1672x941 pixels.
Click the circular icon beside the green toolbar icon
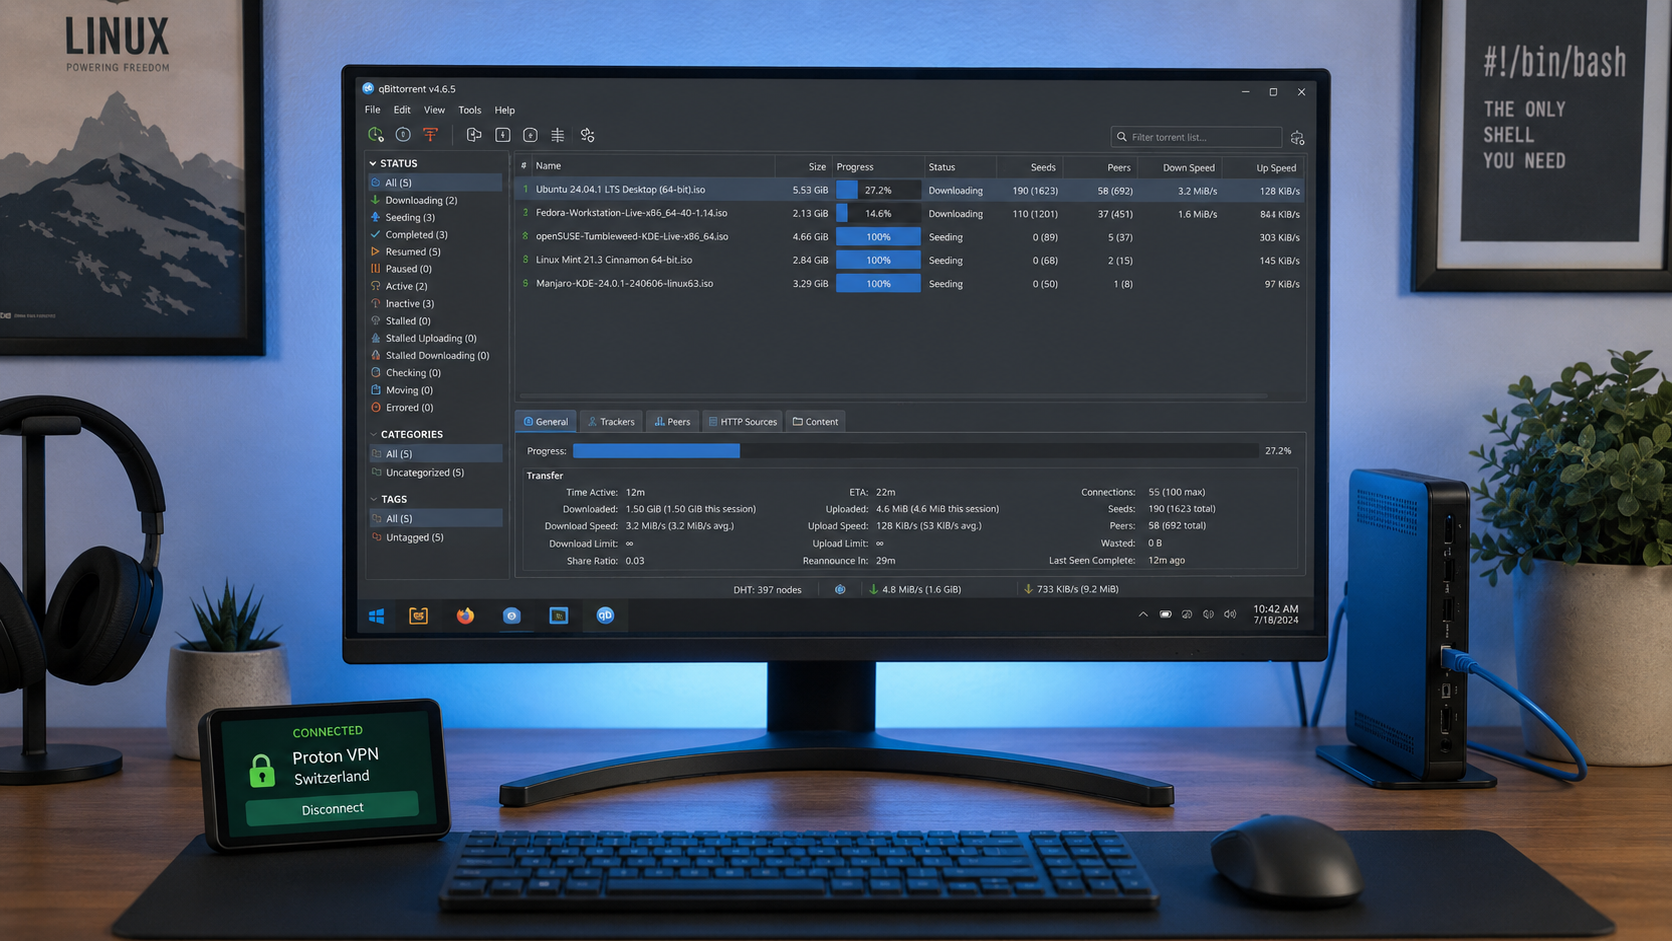[403, 134]
